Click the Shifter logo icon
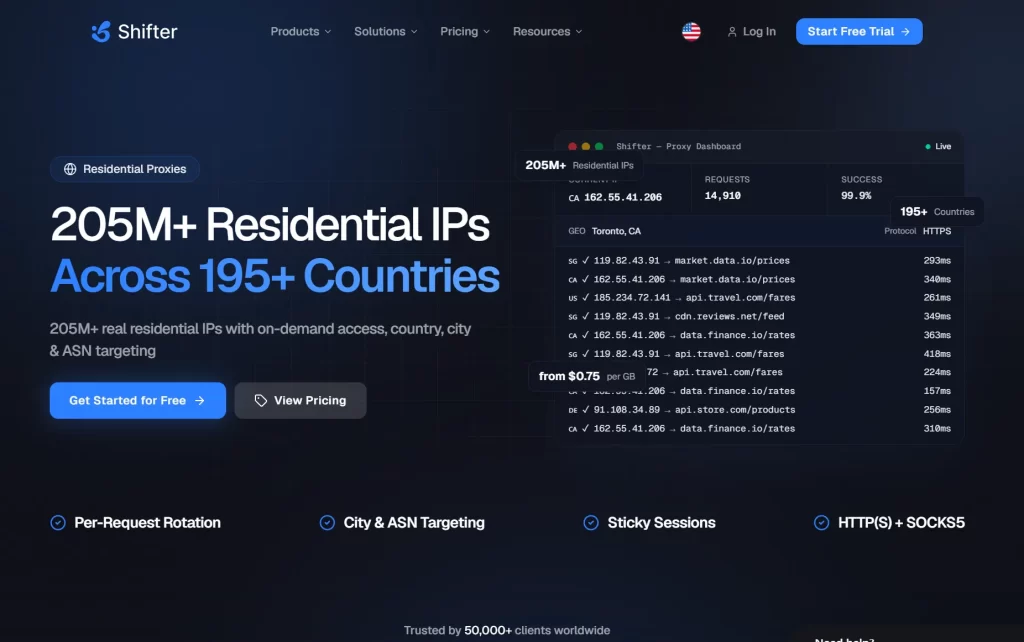The width and height of the screenshot is (1024, 642). pyautogui.click(x=101, y=31)
